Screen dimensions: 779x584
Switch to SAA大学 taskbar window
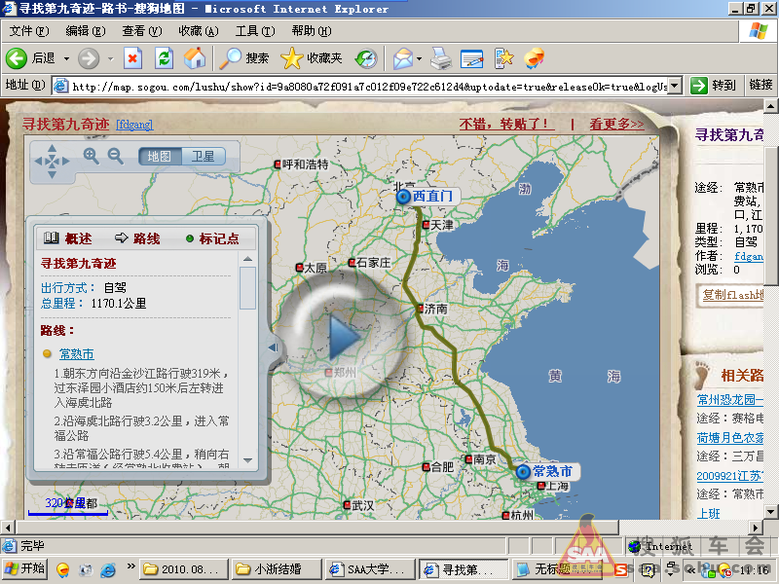369,569
